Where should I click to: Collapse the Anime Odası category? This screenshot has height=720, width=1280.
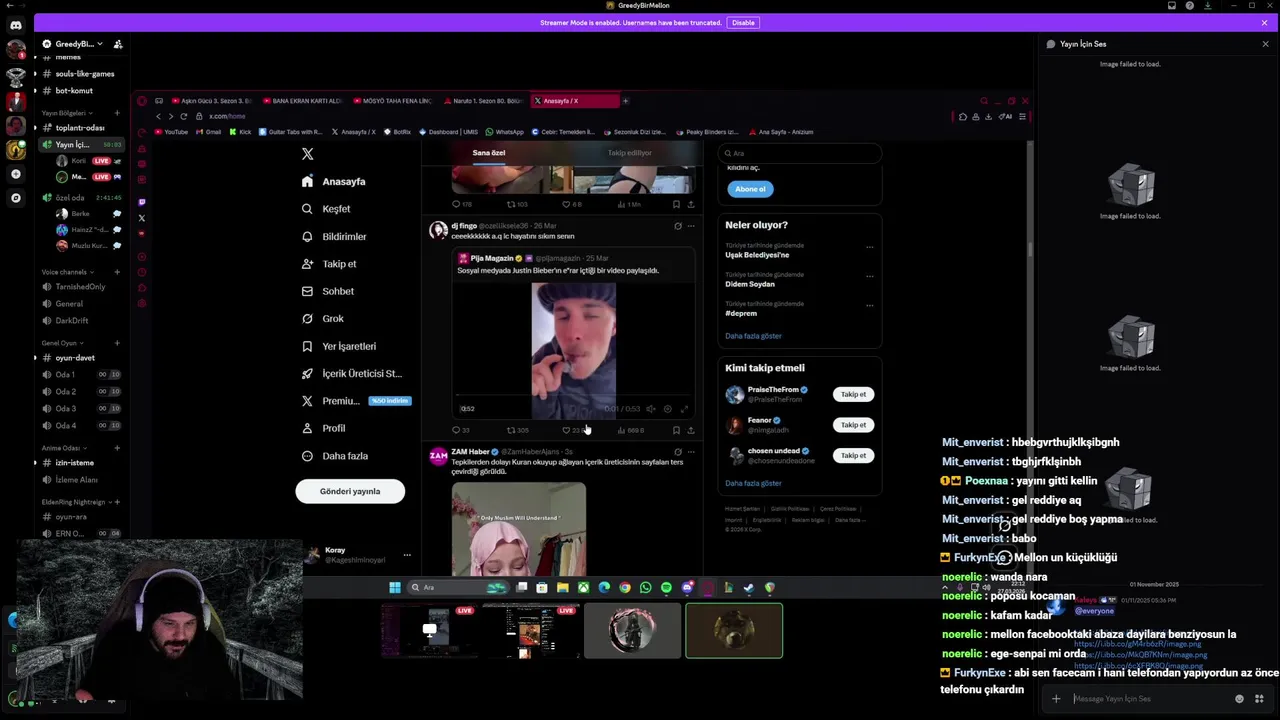point(63,448)
